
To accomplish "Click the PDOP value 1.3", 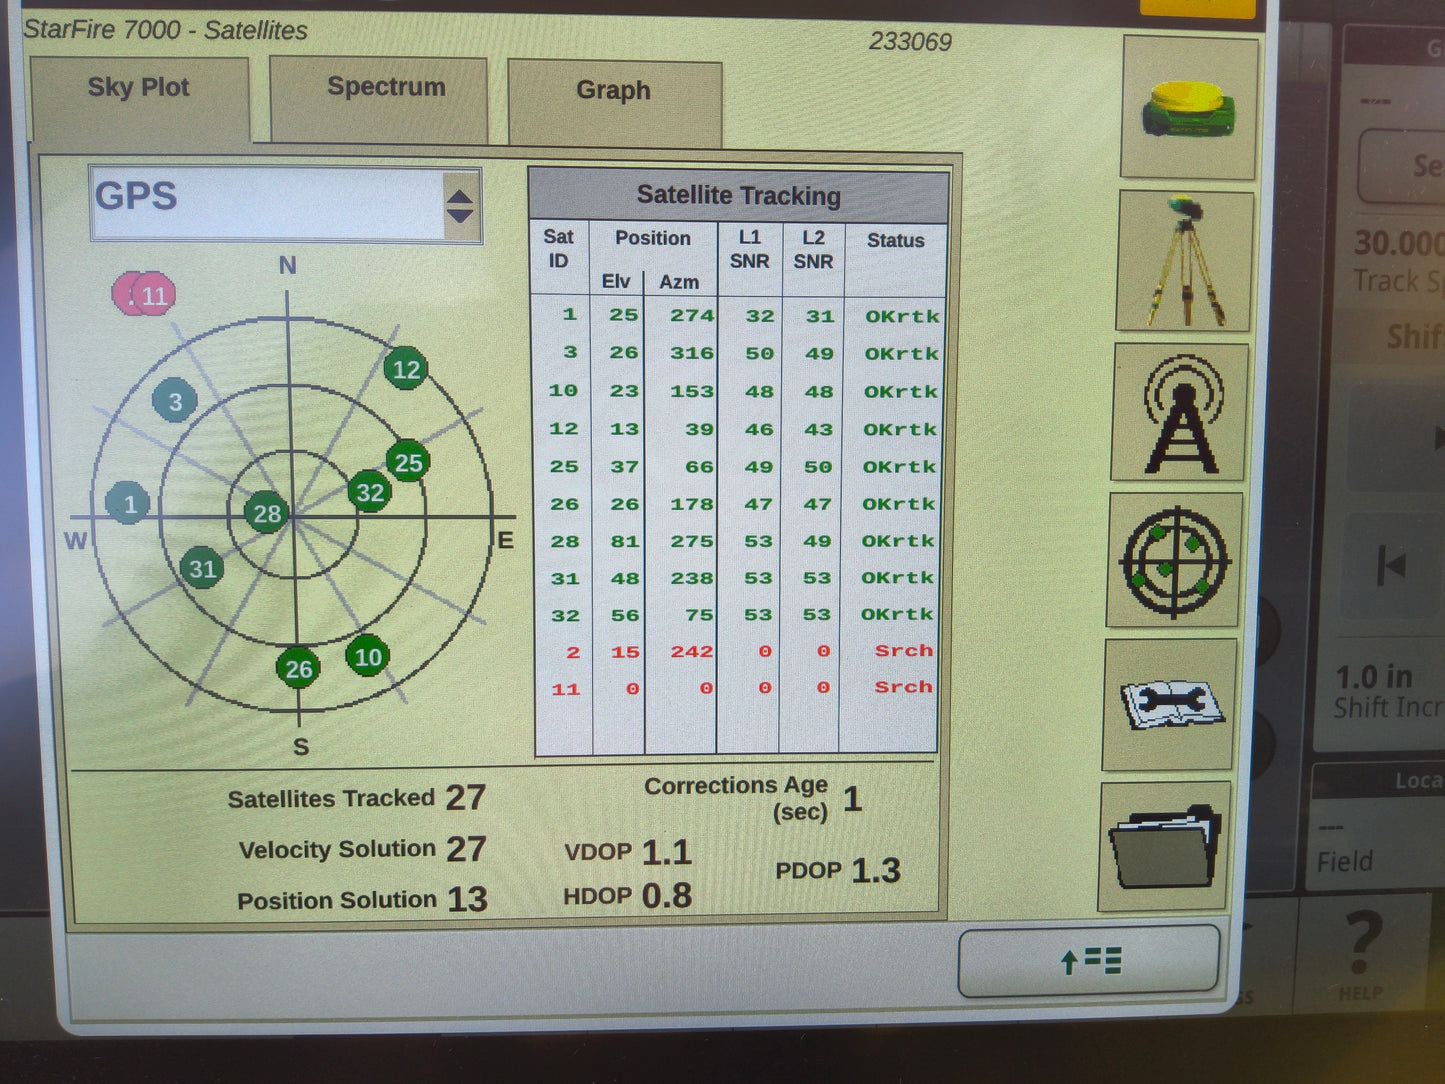I will click(876, 870).
